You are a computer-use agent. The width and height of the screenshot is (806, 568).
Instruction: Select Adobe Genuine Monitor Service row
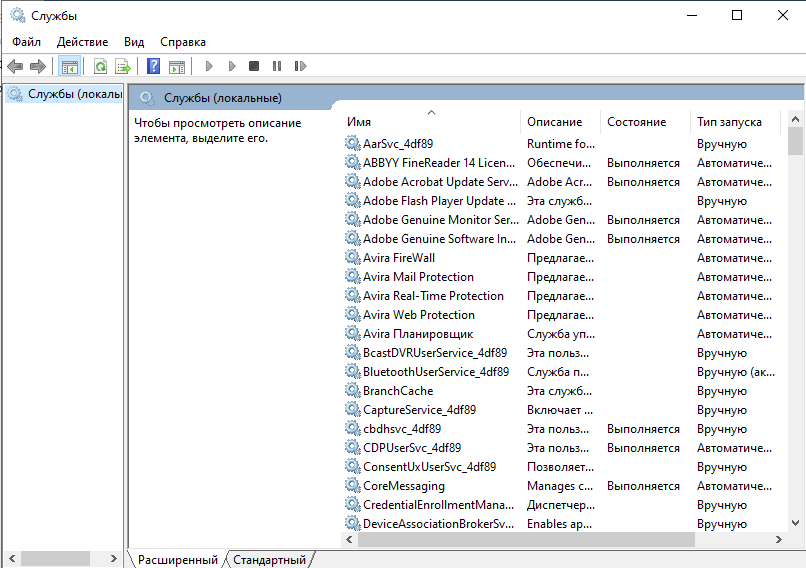(560, 220)
